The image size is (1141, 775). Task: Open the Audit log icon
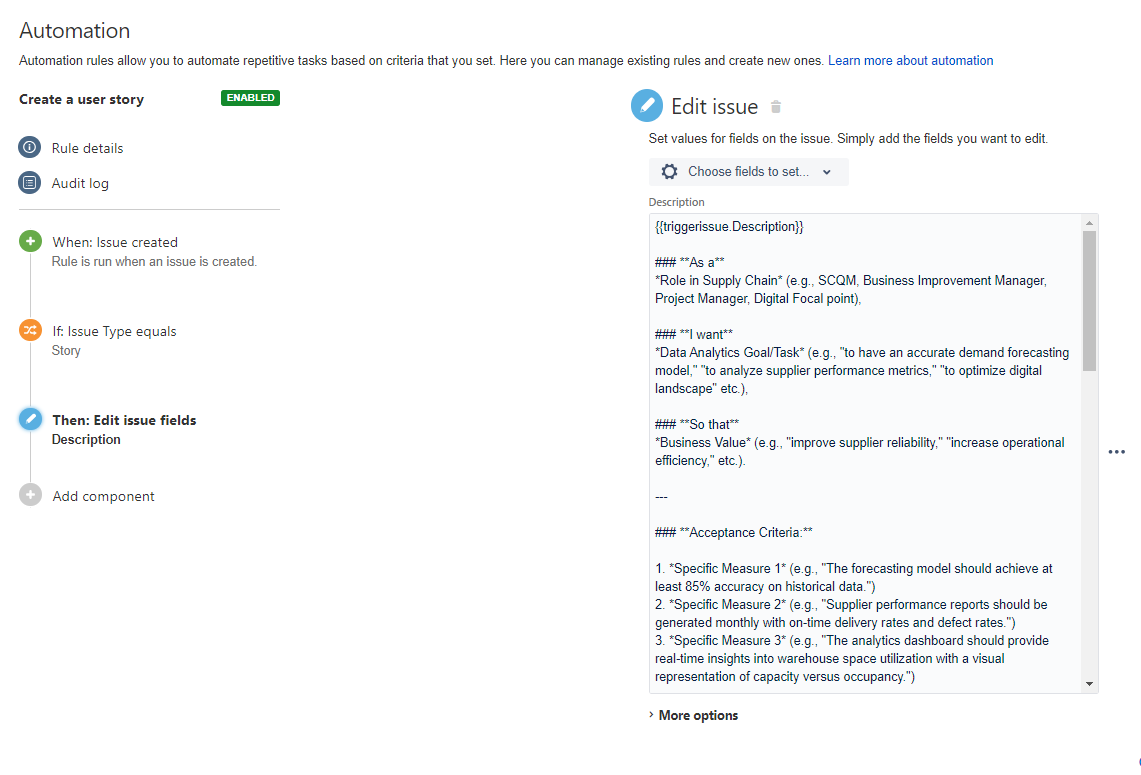point(30,183)
